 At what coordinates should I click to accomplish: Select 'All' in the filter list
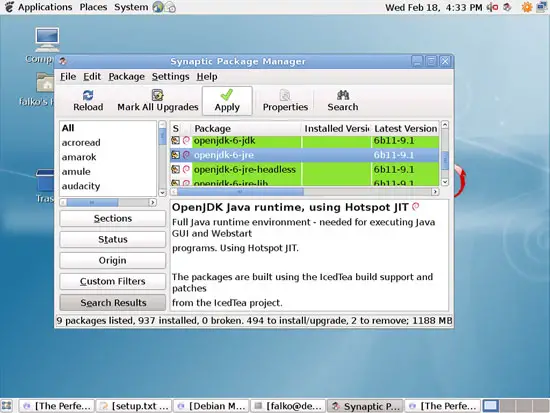[108, 128]
